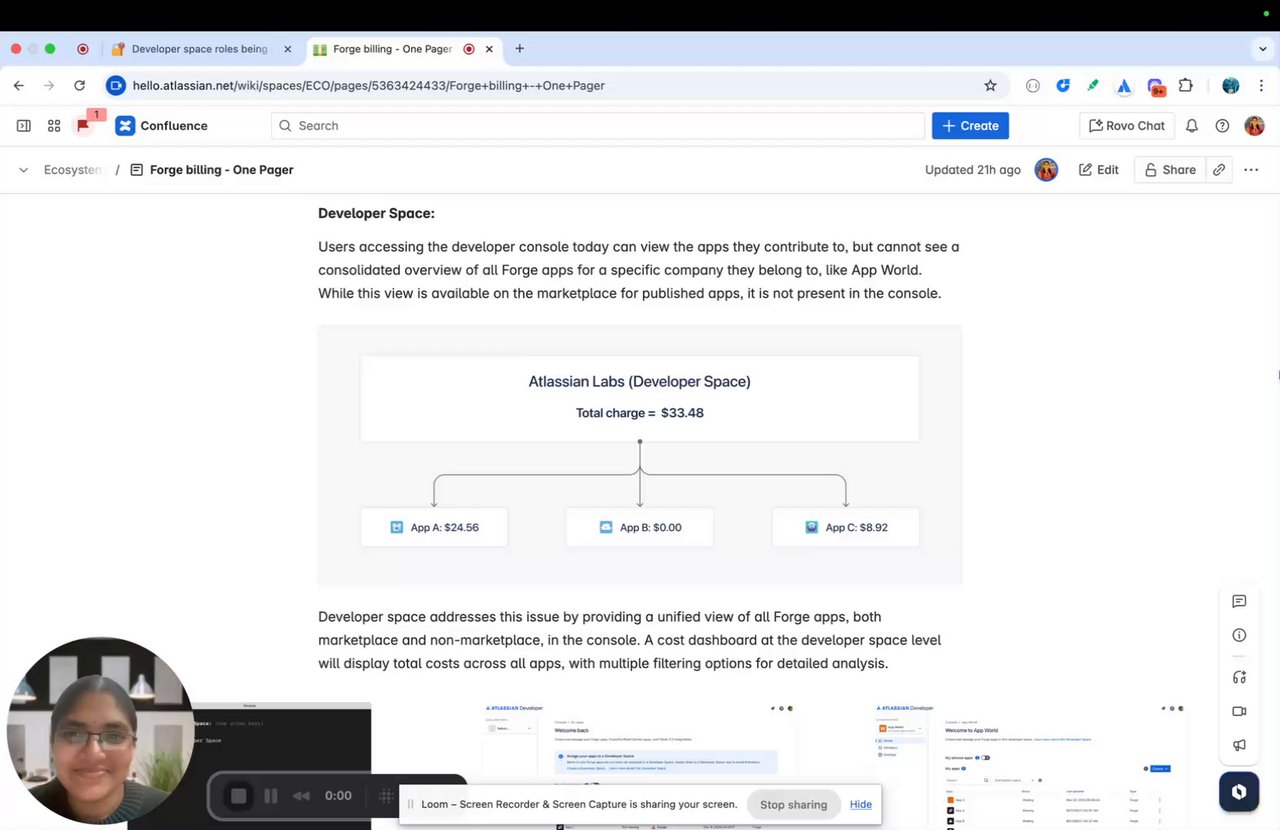Select the Forge billing - One Pager tab
This screenshot has width=1280, height=830.
pyautogui.click(x=390, y=49)
